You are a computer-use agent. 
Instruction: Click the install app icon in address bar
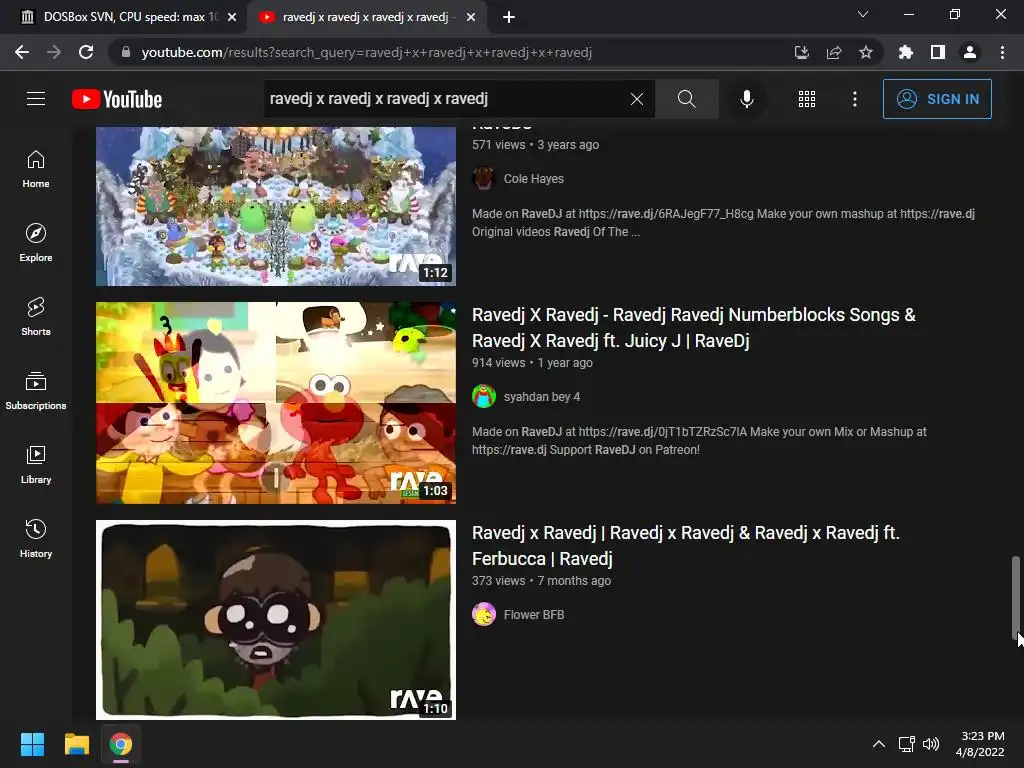pos(801,52)
